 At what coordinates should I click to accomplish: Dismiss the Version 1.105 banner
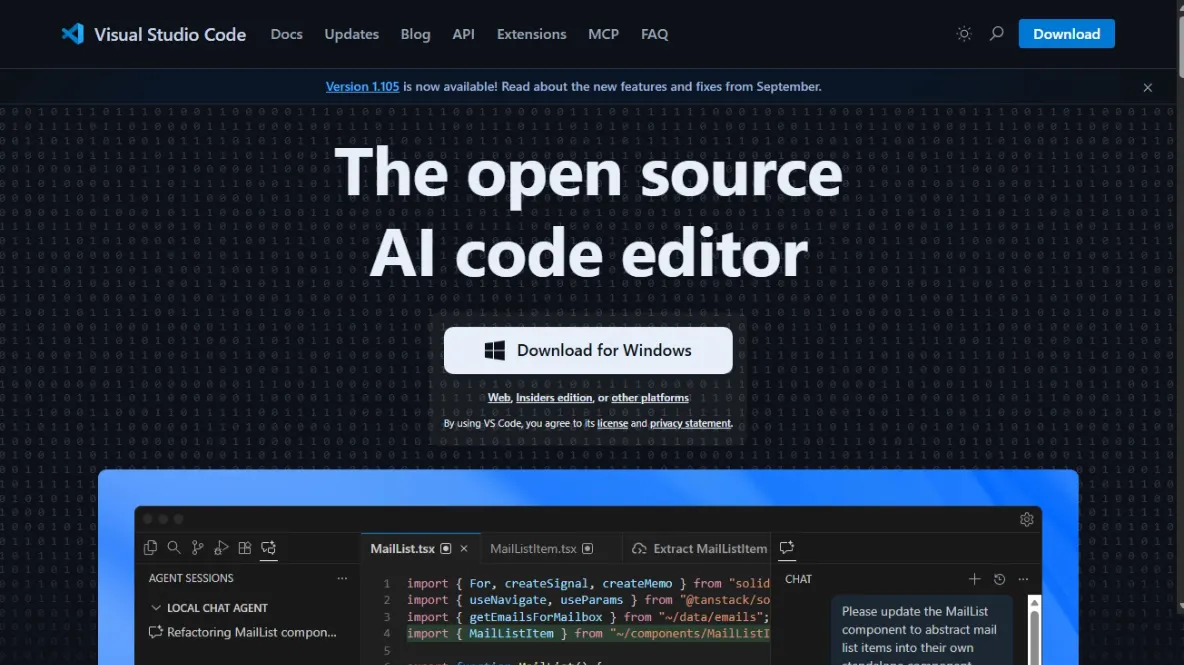1147,87
